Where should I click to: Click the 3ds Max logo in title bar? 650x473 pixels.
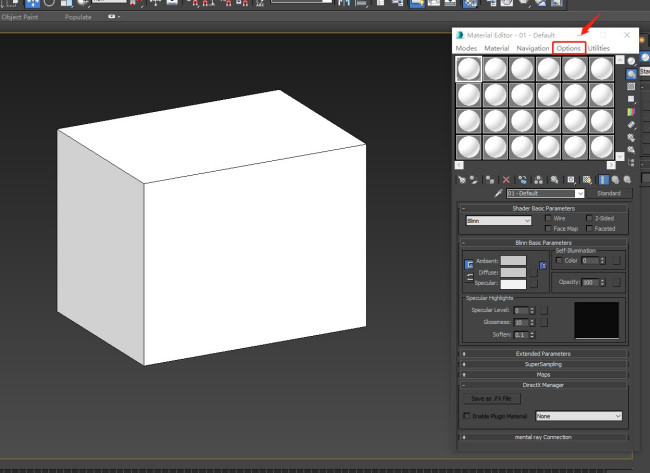[x=460, y=35]
